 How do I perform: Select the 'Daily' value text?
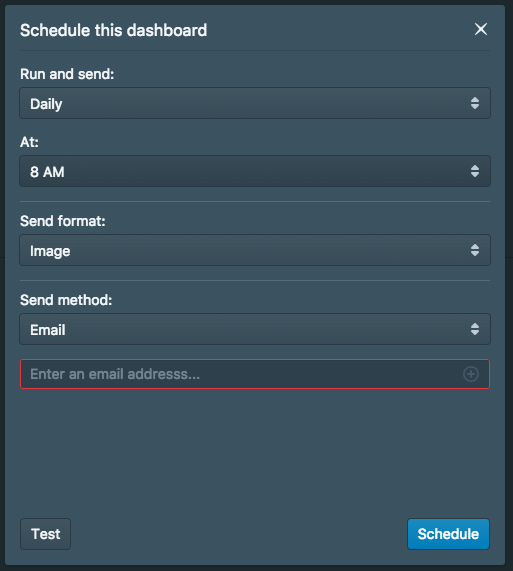tap(46, 104)
